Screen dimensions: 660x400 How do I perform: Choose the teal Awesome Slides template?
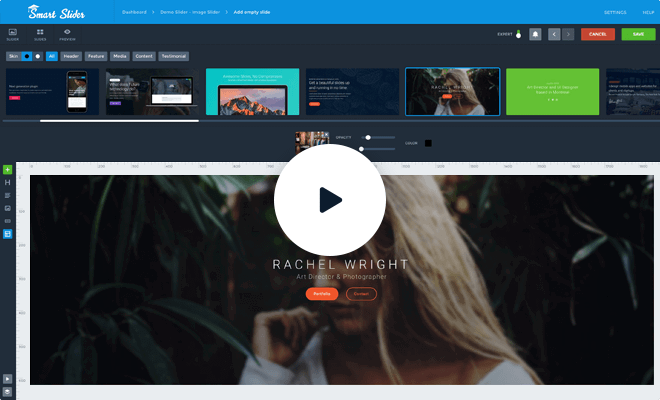253,92
